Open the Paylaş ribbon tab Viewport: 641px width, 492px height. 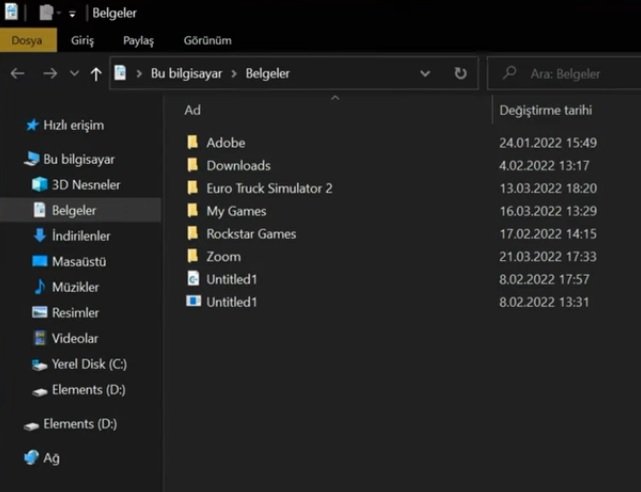pos(139,40)
